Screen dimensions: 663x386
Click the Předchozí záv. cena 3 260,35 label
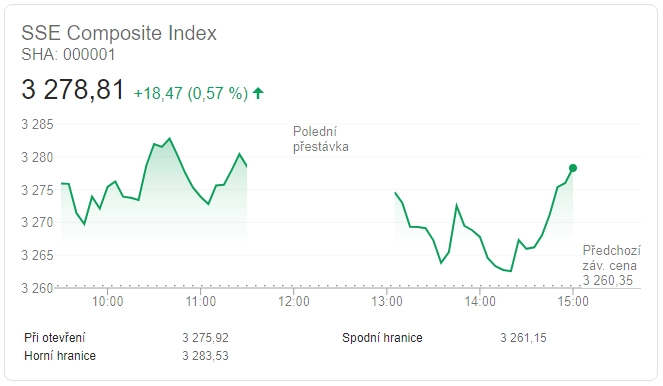(611, 266)
